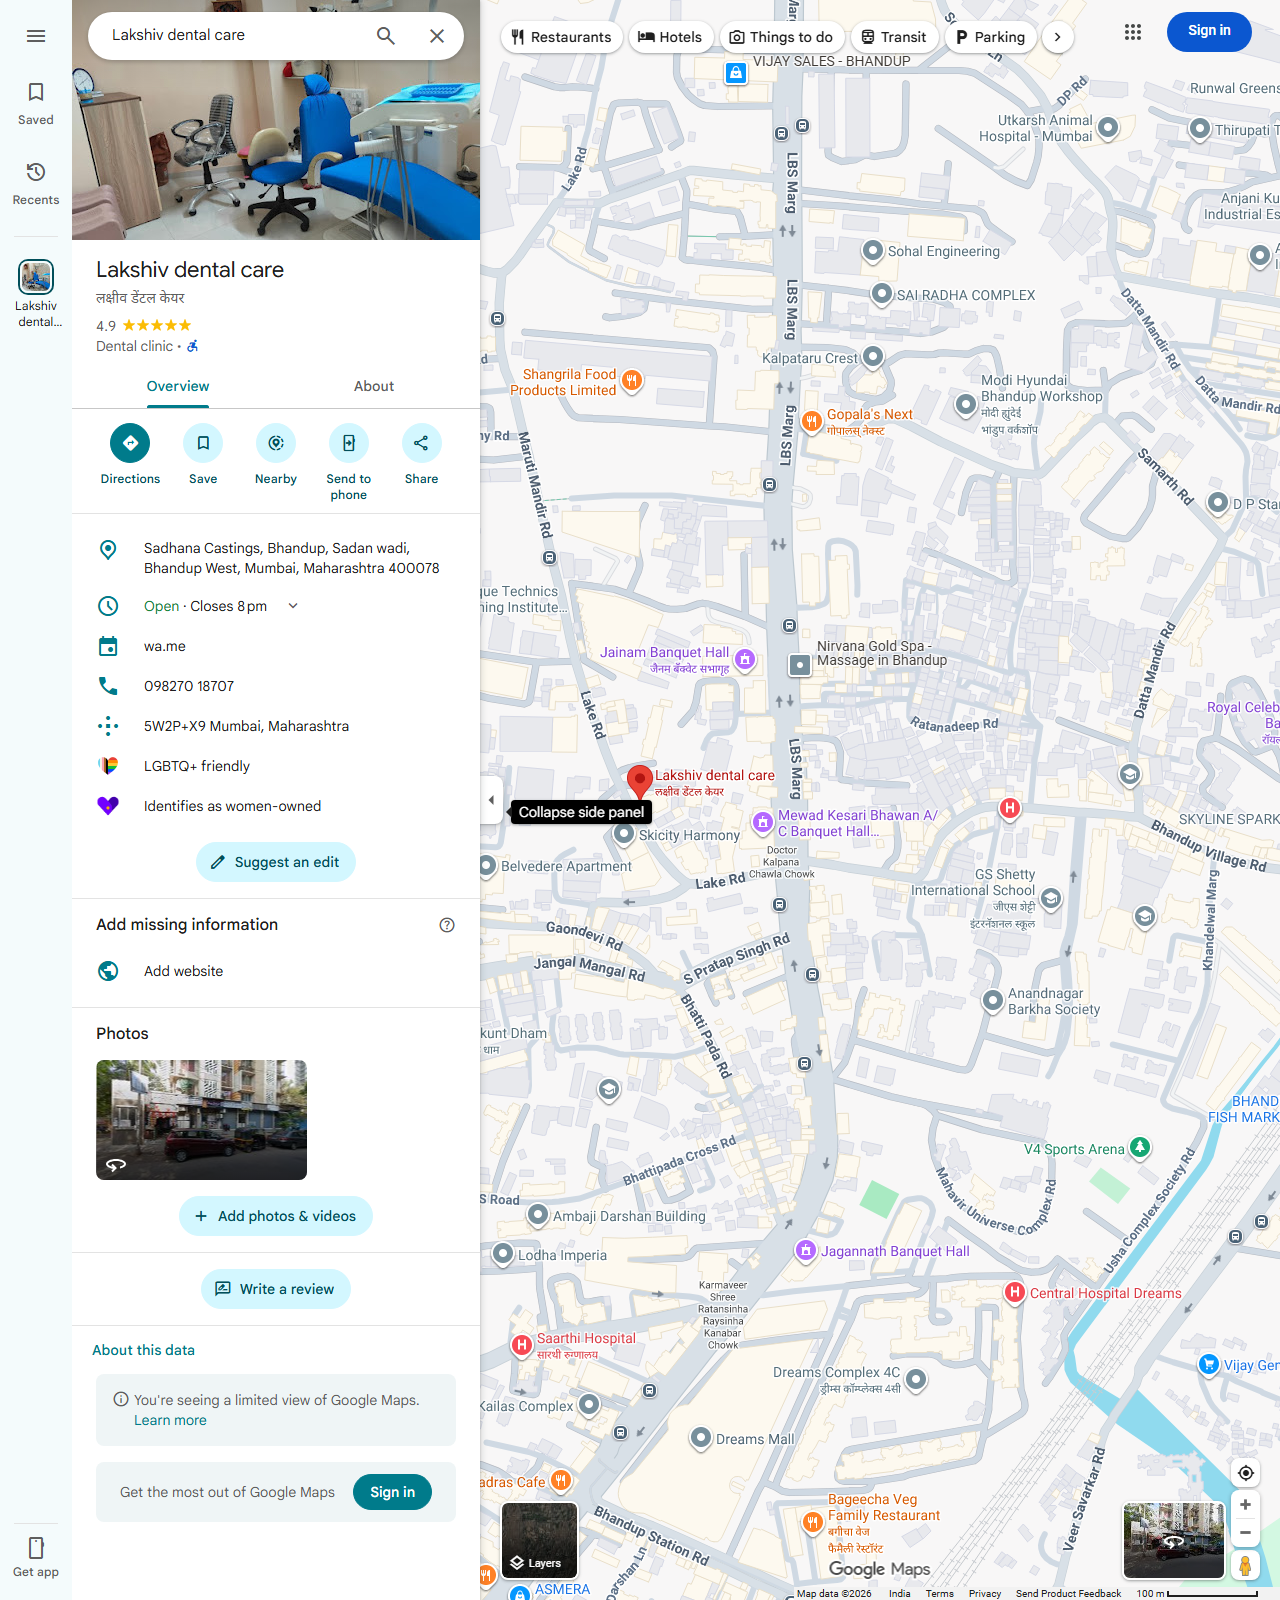Viewport: 1280px width, 1600px height.
Task: Open Recents history
Action: (x=36, y=184)
